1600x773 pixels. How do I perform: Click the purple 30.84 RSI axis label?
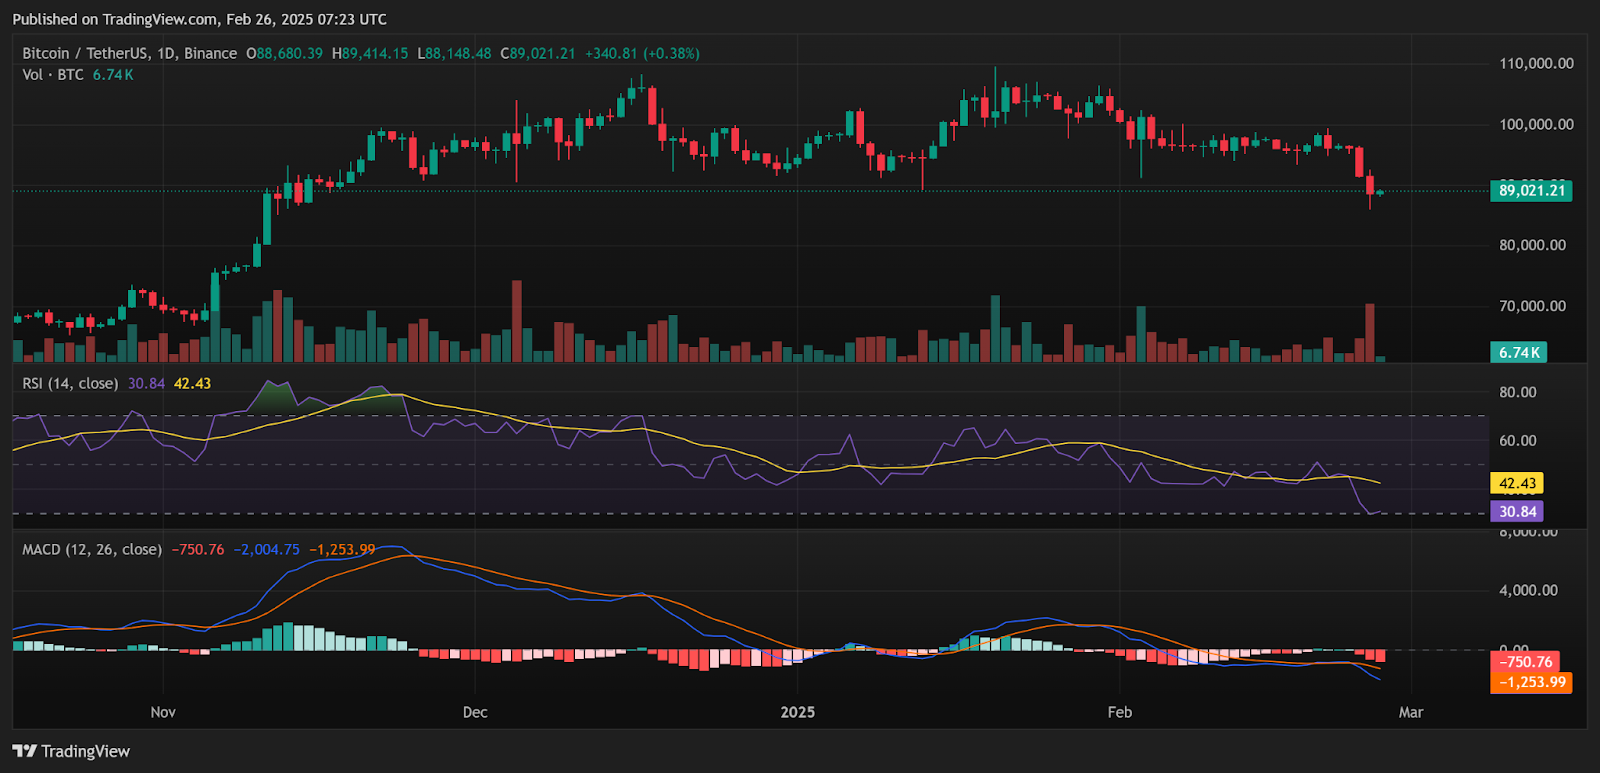(x=1517, y=511)
